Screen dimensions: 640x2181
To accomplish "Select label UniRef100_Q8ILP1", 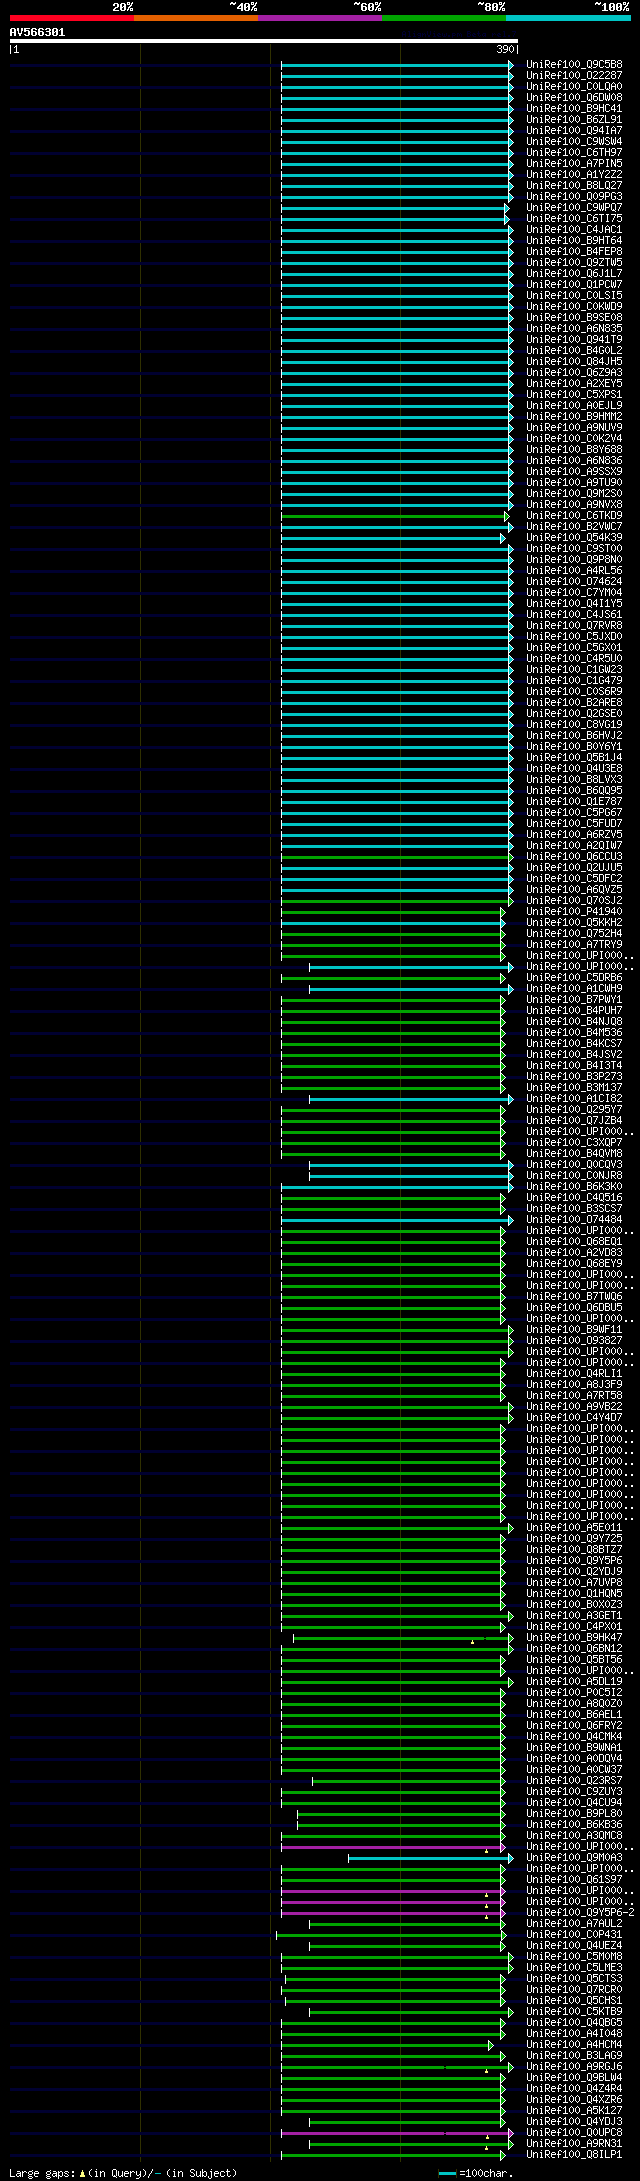I will tap(574, 2154).
